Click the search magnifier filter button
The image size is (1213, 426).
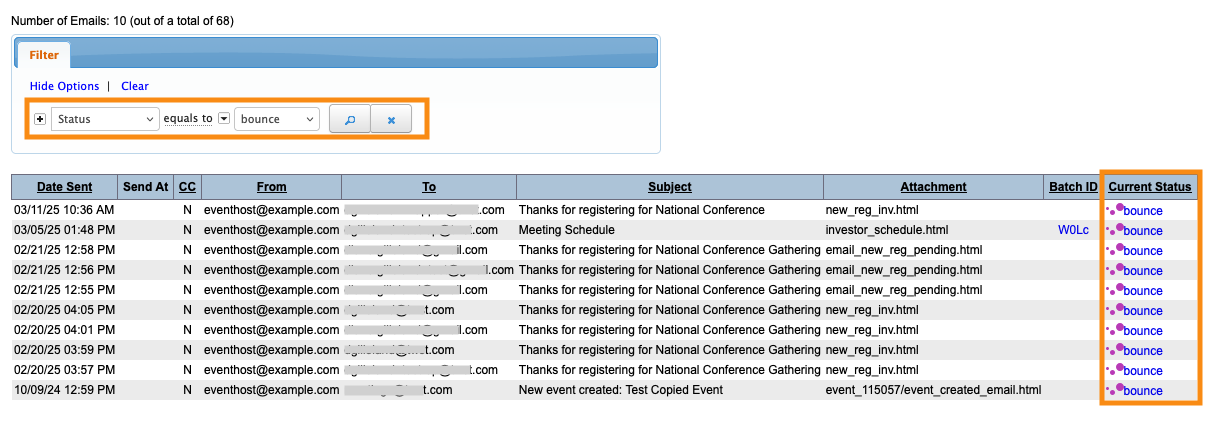[x=350, y=119]
